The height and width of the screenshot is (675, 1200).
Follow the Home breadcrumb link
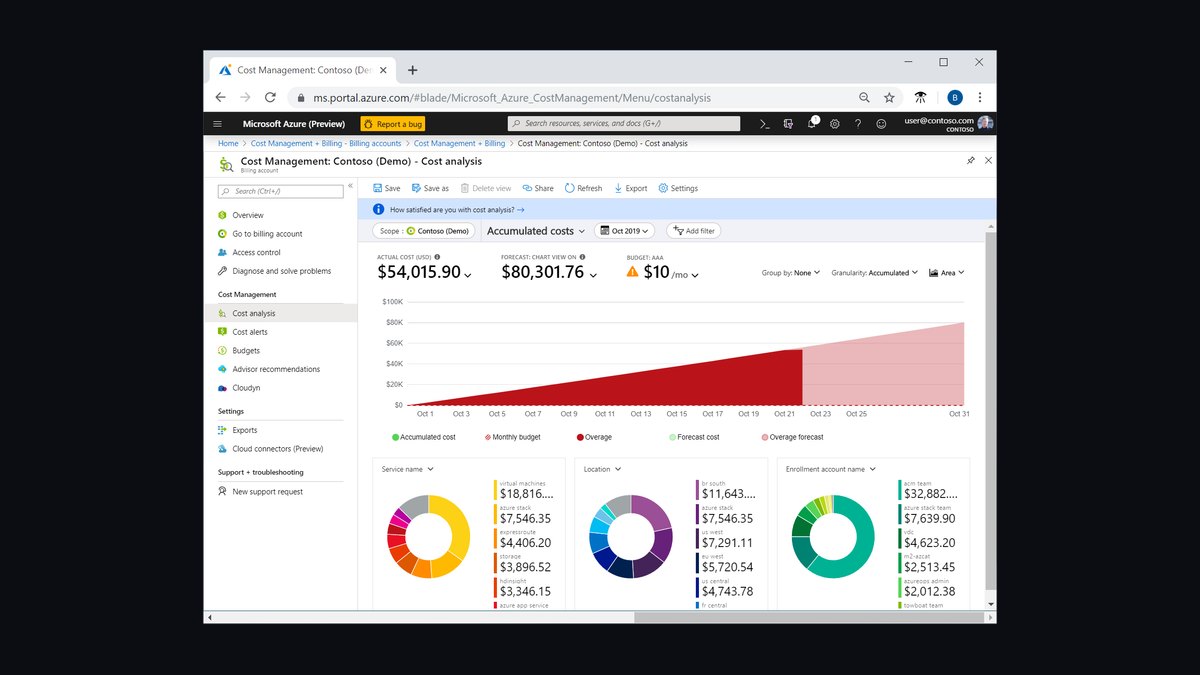[x=228, y=143]
